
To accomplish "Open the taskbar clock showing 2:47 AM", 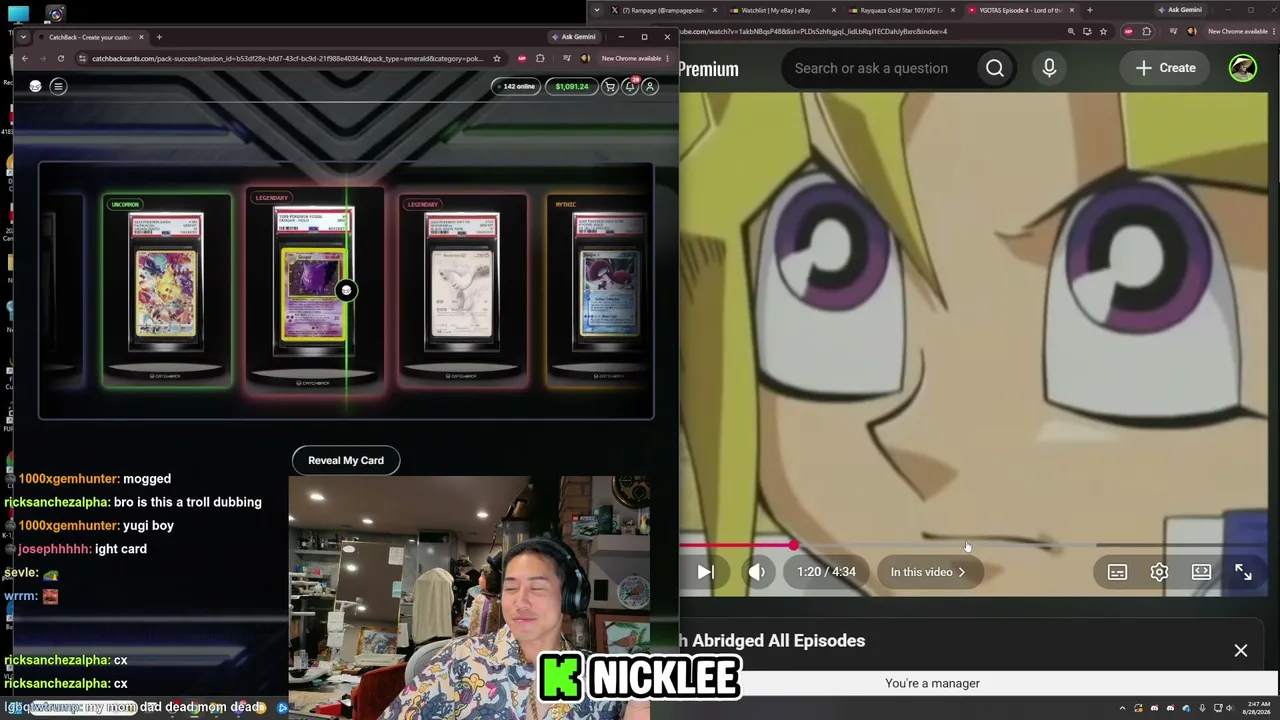I will [1257, 708].
